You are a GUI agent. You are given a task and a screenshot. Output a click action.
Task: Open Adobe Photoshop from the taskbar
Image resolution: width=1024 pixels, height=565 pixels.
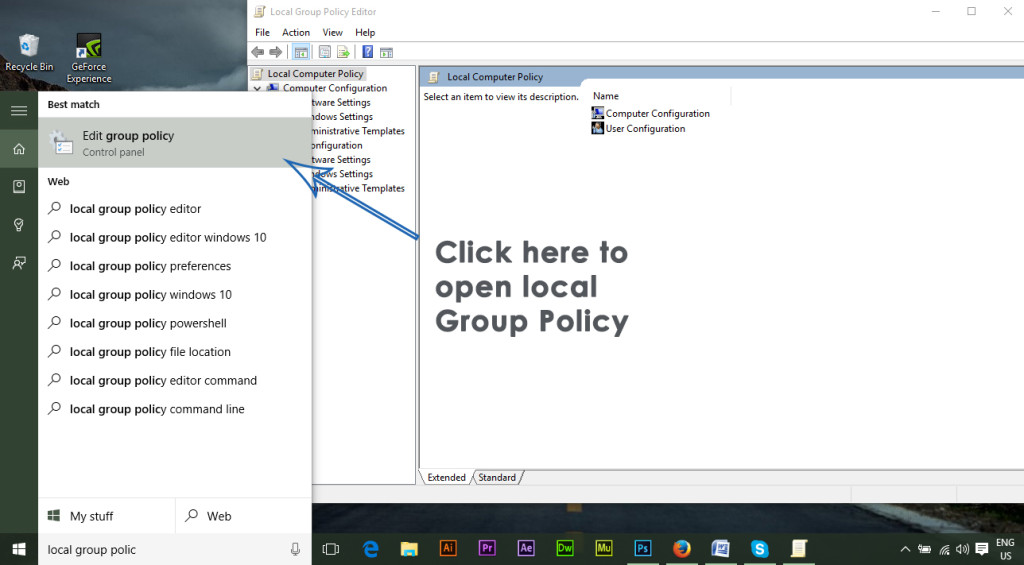[x=643, y=549]
